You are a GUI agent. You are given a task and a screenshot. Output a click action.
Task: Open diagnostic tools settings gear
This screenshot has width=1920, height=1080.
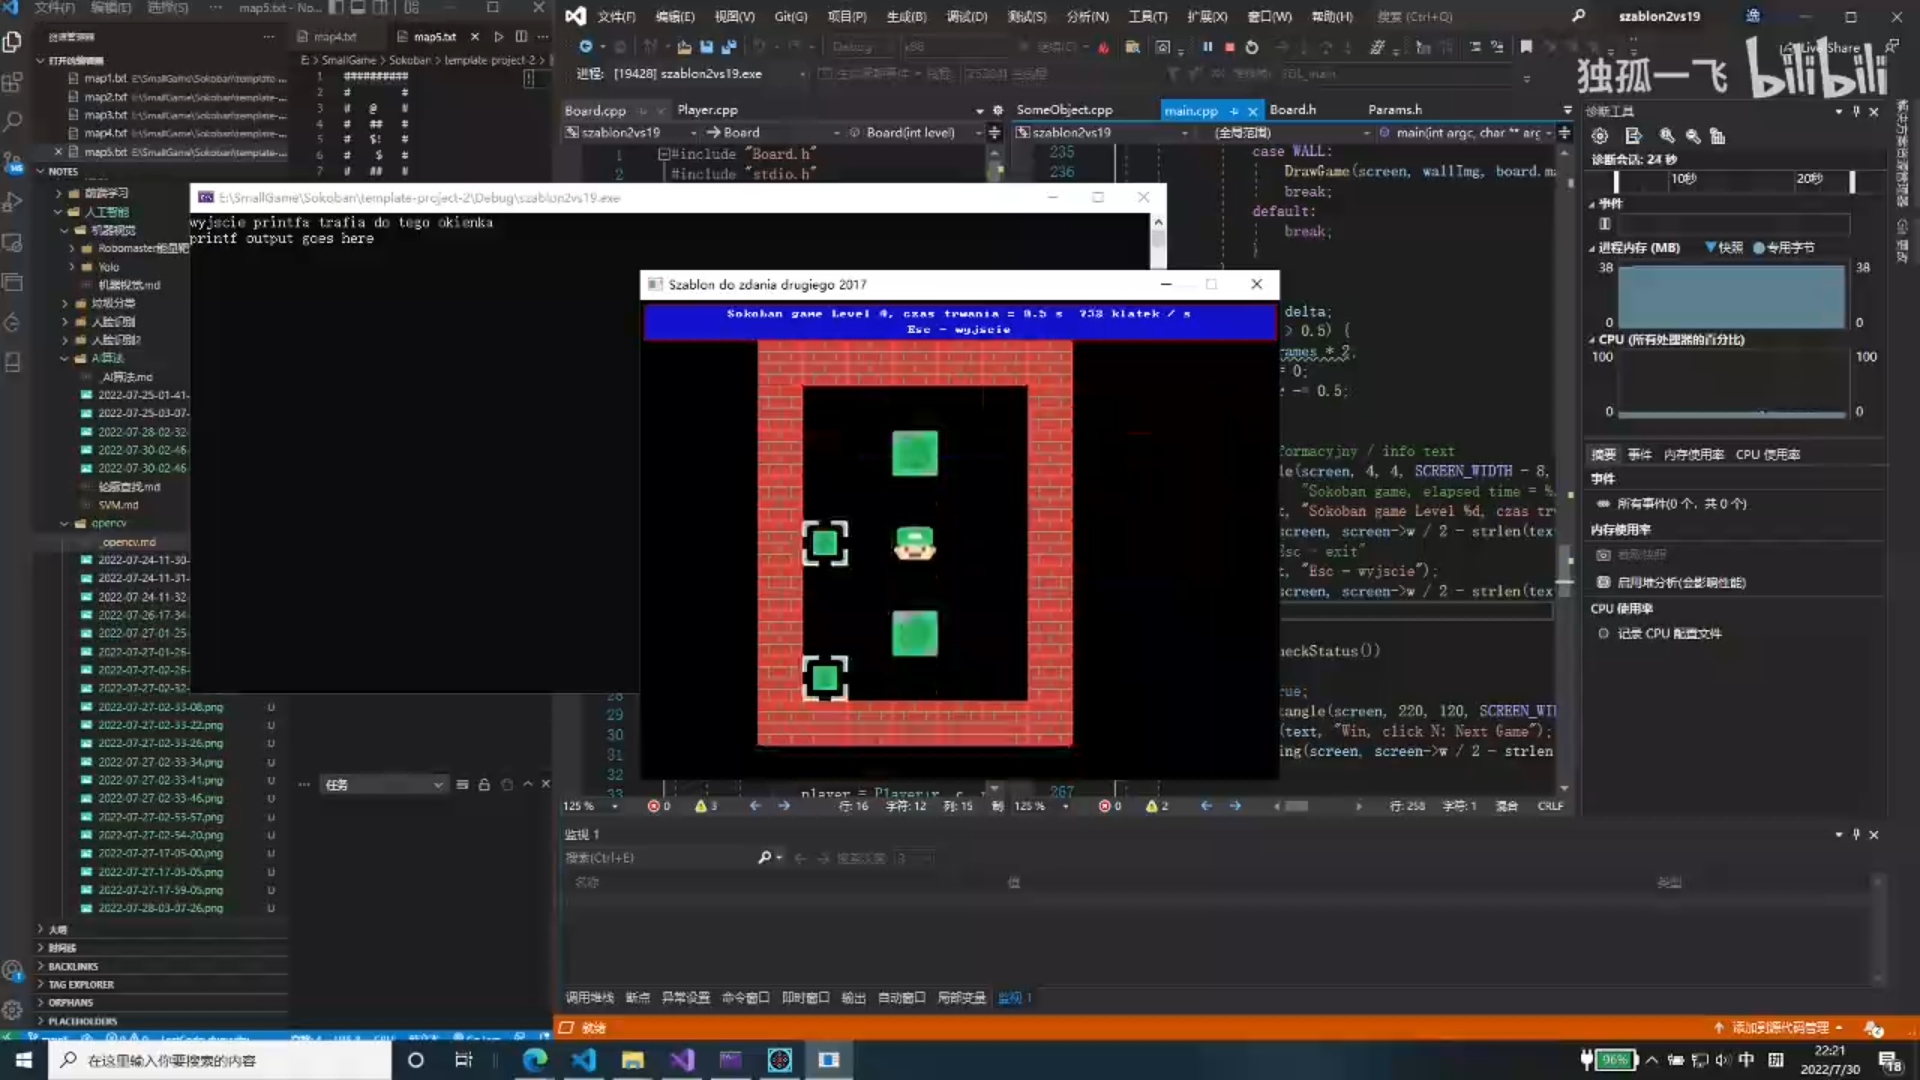pos(1600,136)
